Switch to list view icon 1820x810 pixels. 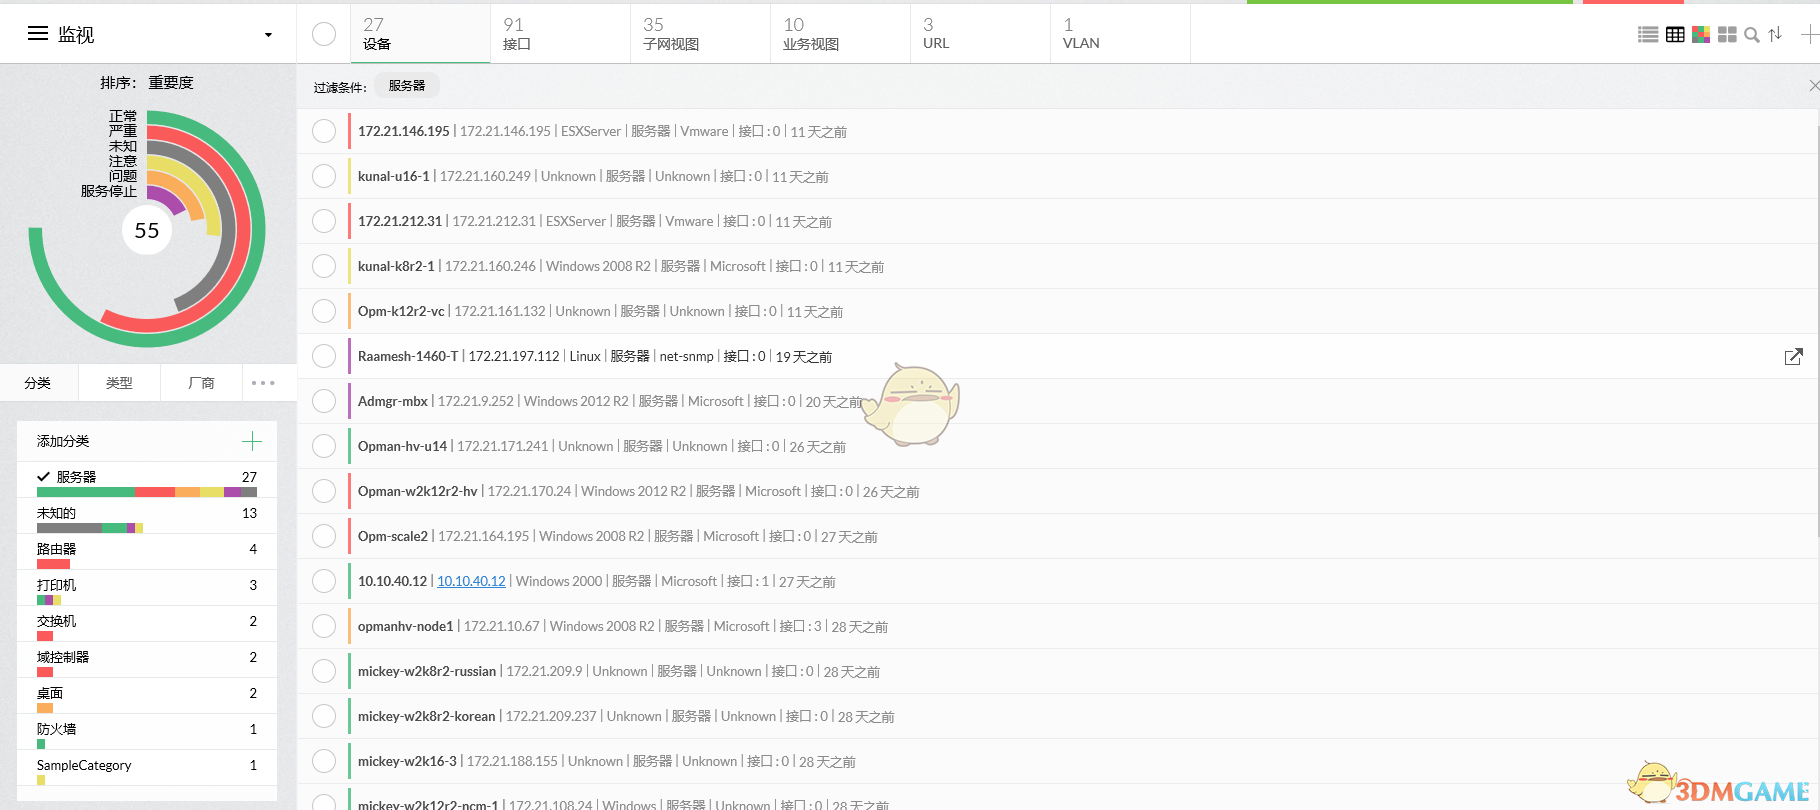click(x=1648, y=35)
